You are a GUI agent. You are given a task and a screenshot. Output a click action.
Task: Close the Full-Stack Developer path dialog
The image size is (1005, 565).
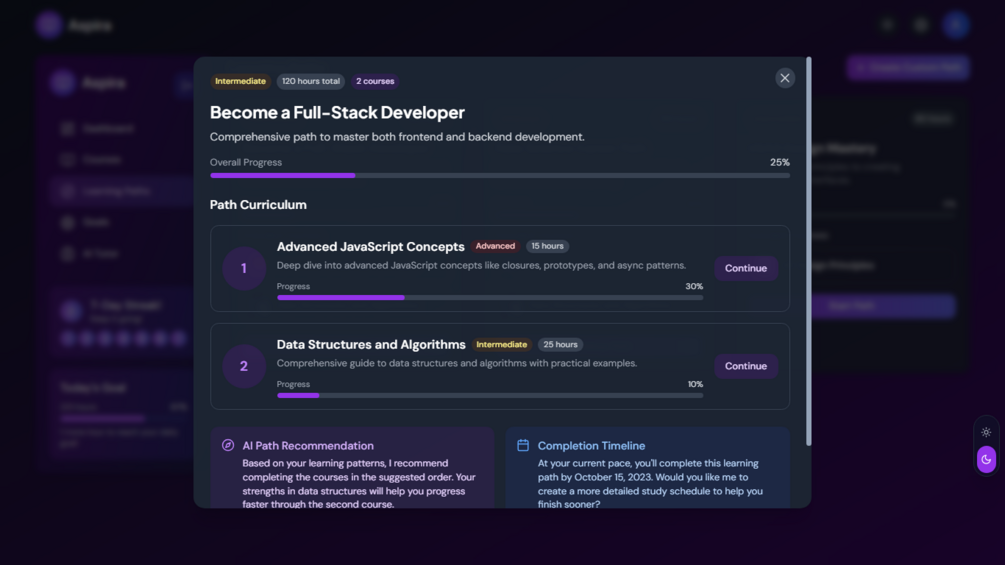pos(785,78)
